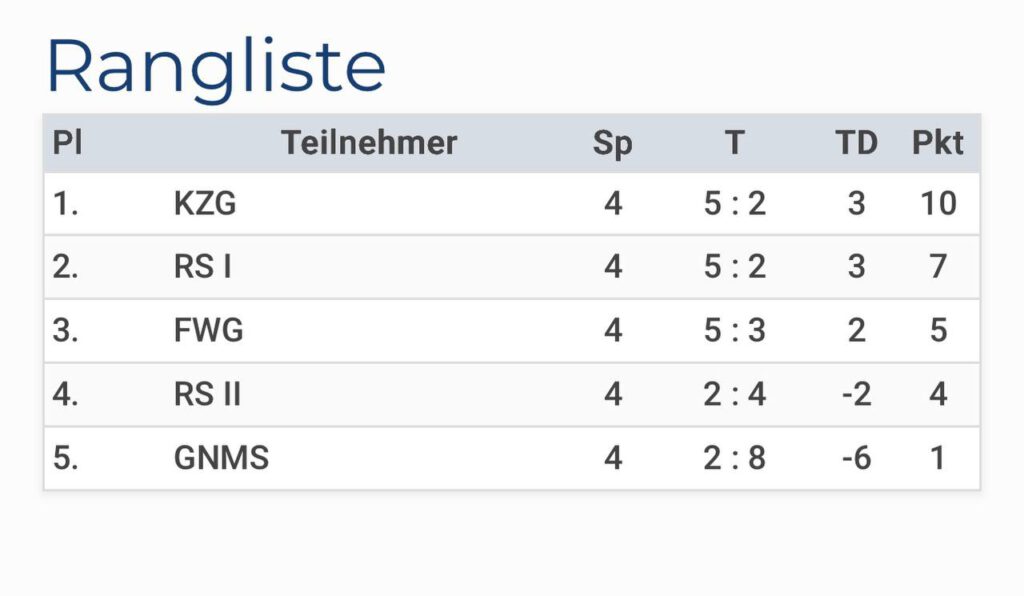The height and width of the screenshot is (596, 1024).
Task: Click the -6 goal difference value
Action: [x=856, y=458]
